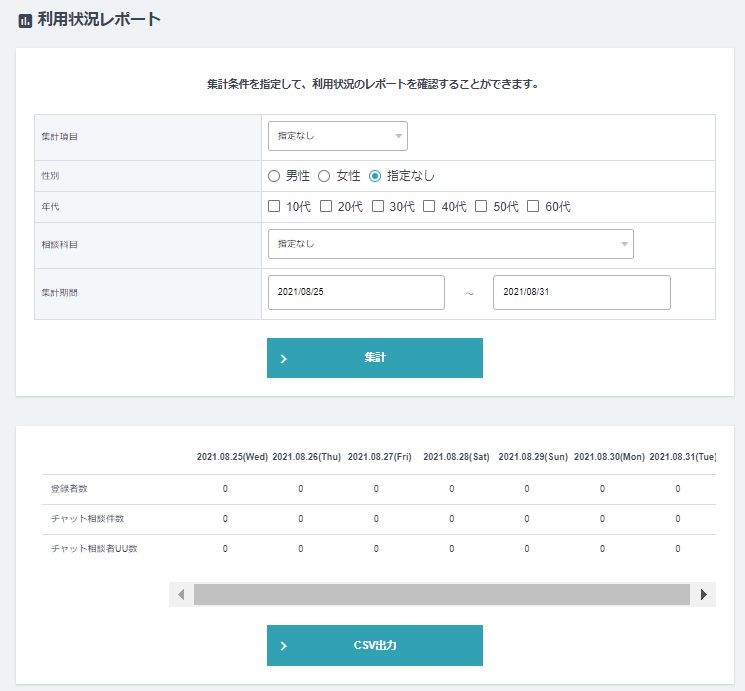745x691 pixels.
Task: Check the 50代 age checkbox
Action: pos(481,207)
